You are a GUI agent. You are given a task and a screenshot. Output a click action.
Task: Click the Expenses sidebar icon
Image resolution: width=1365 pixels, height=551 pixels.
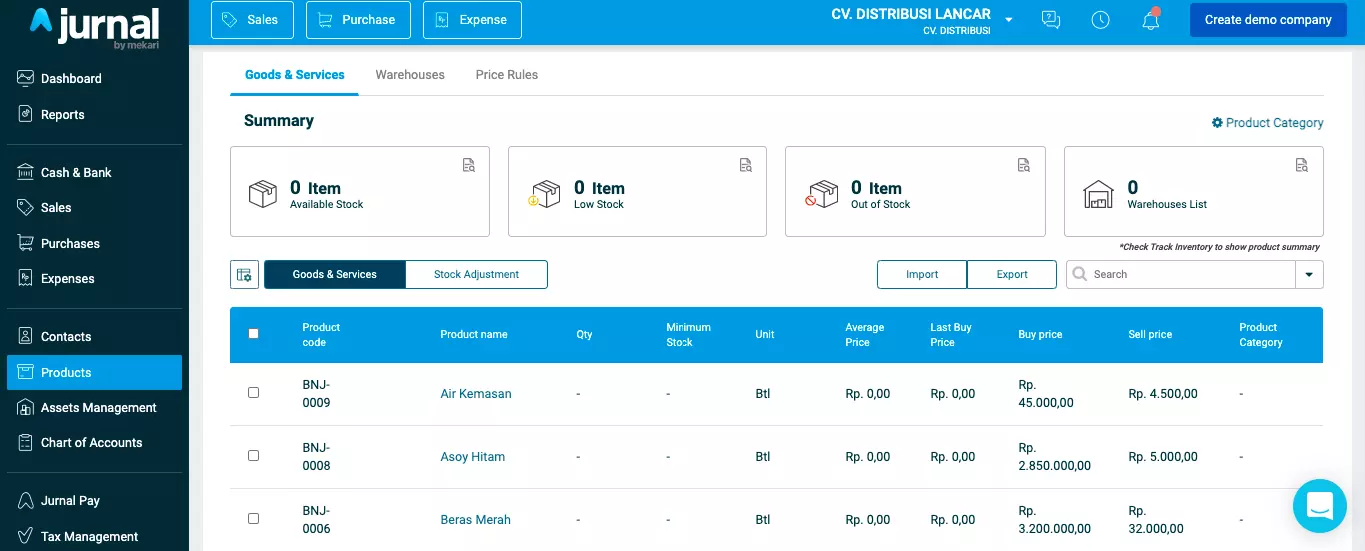click(26, 278)
